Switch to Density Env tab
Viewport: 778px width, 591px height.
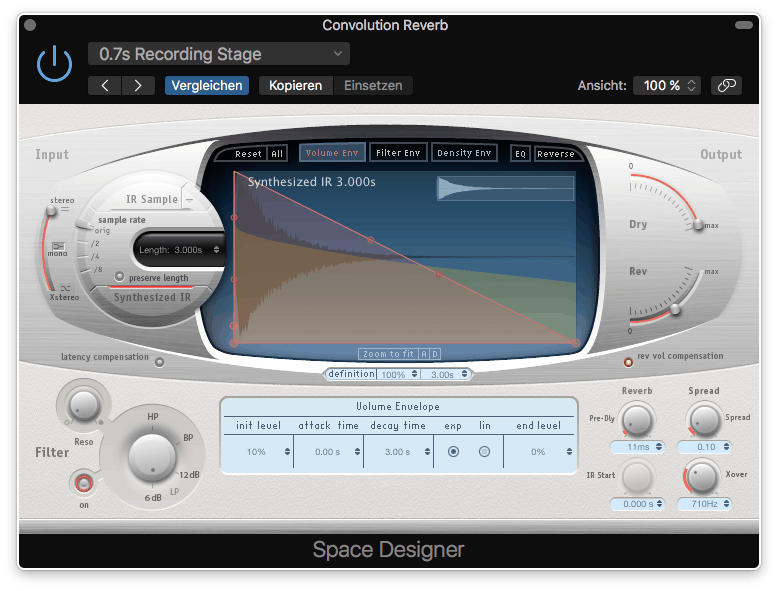point(464,153)
